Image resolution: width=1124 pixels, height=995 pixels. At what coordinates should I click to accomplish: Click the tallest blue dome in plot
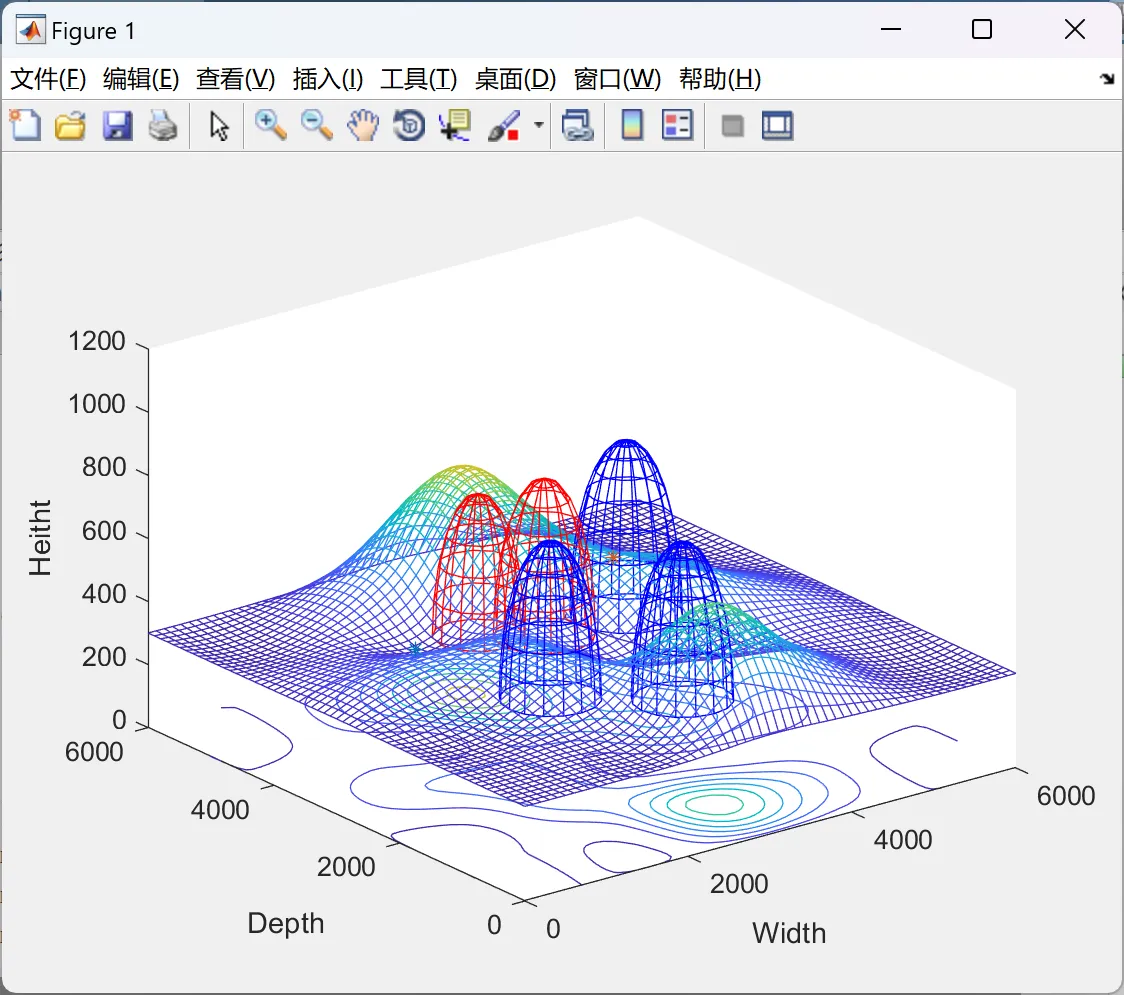click(626, 490)
